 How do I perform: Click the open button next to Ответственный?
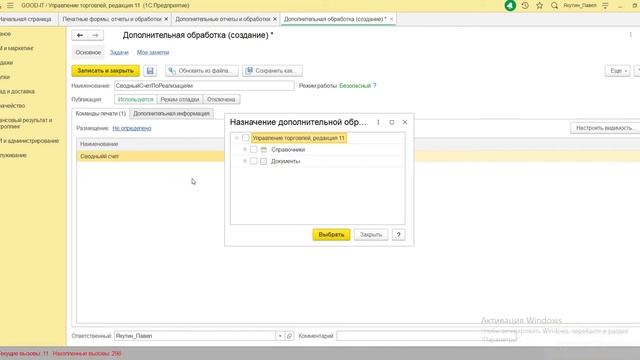point(289,336)
